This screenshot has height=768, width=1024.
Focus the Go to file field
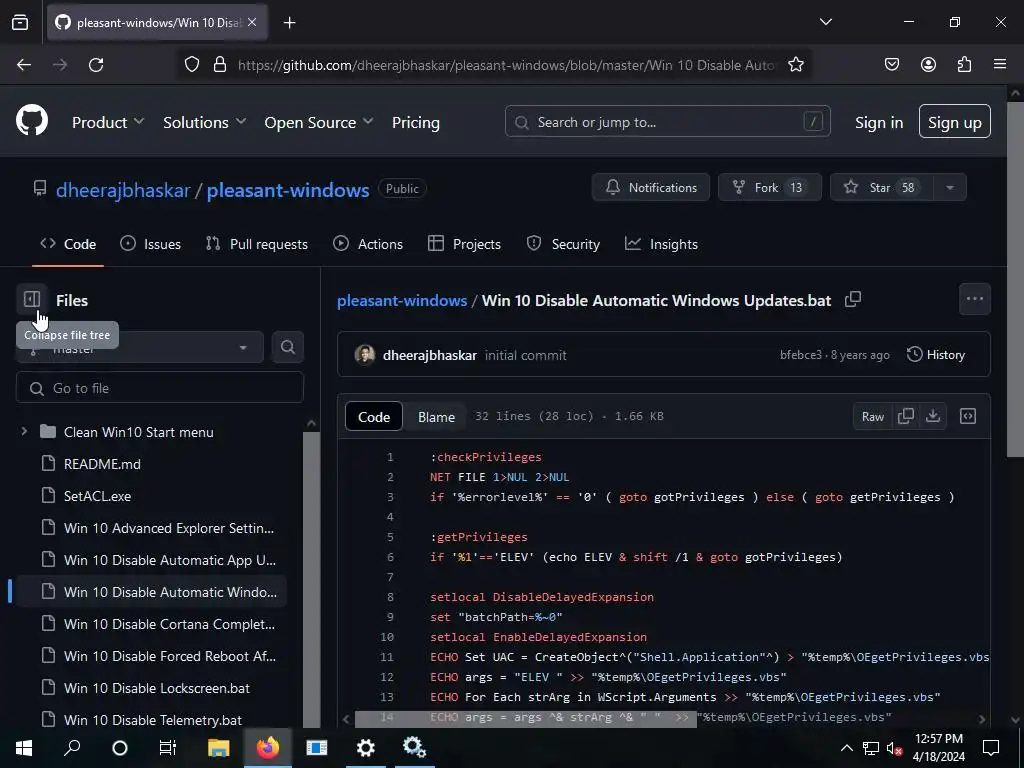point(159,388)
